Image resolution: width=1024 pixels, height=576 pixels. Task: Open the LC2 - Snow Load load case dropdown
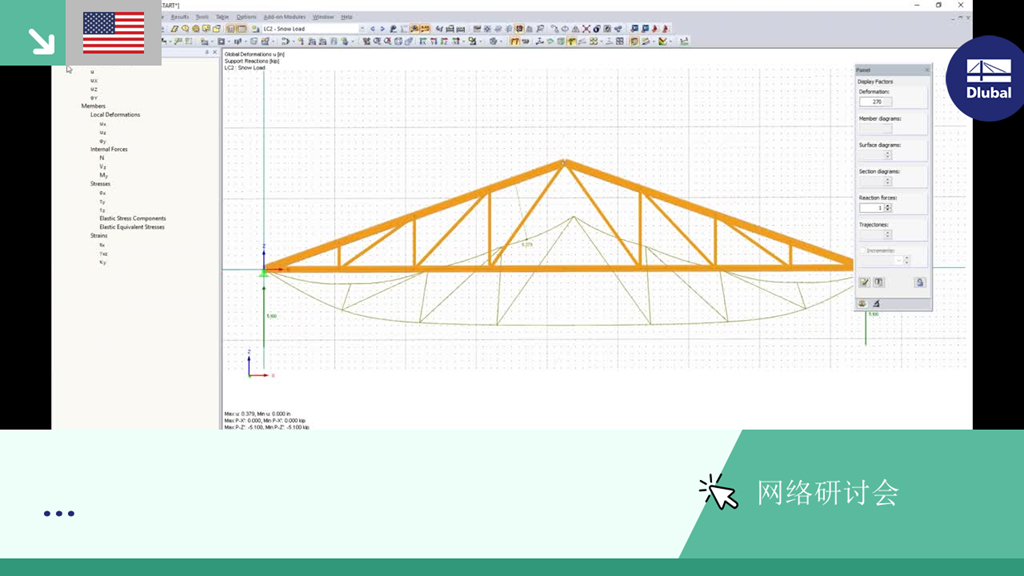point(362,29)
